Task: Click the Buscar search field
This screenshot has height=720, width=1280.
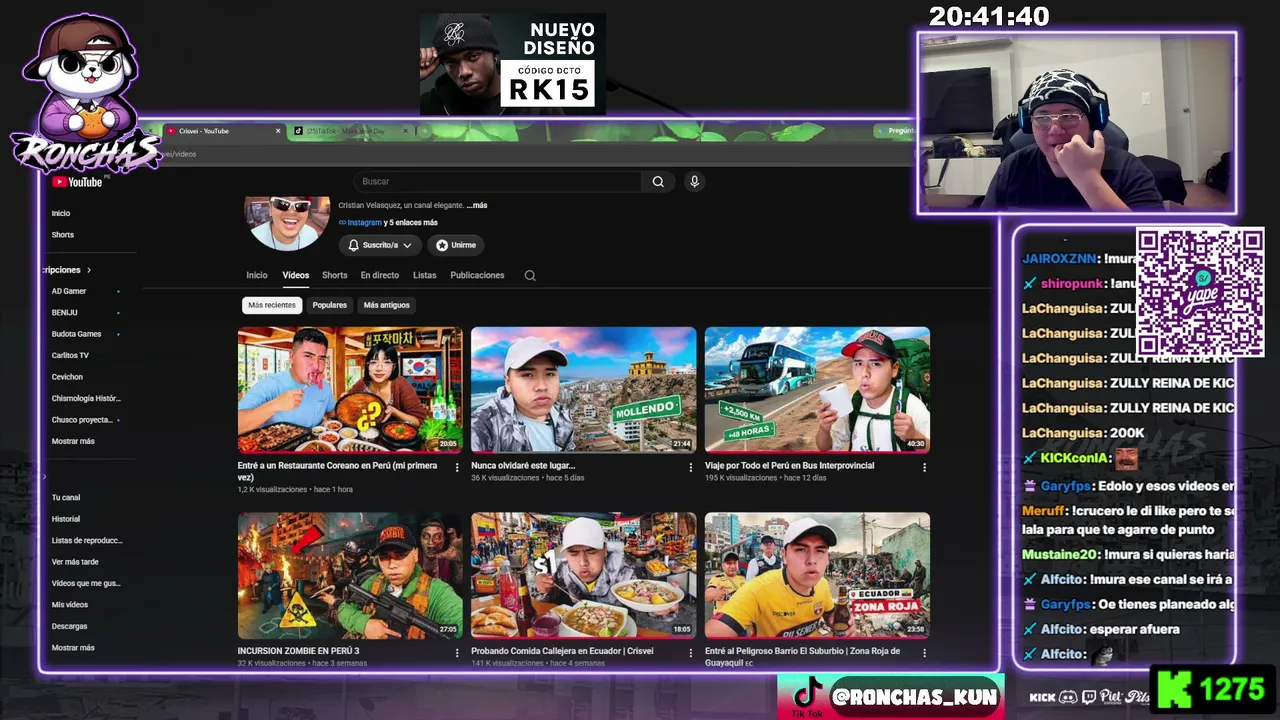Action: (x=498, y=181)
